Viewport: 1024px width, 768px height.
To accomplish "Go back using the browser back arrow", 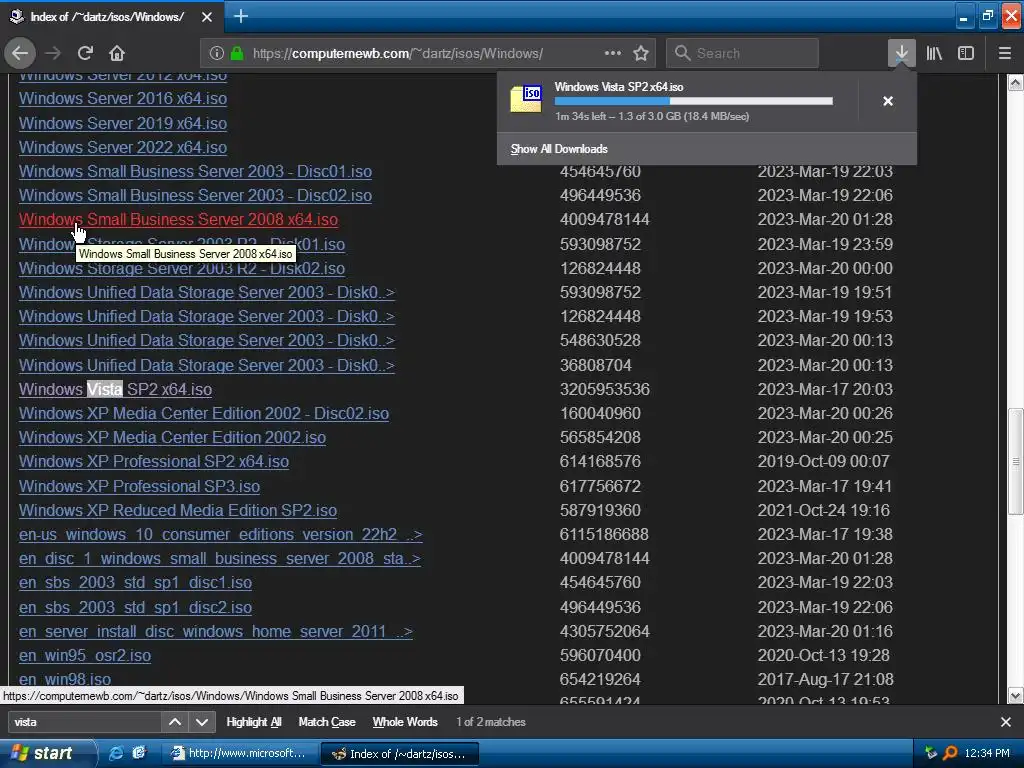I will [x=20, y=53].
